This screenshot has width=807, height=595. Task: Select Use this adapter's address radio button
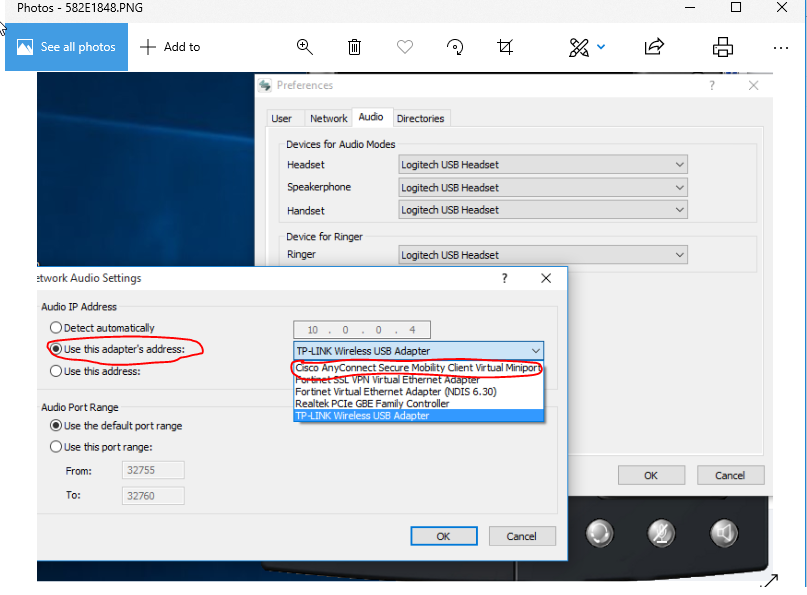point(56,349)
